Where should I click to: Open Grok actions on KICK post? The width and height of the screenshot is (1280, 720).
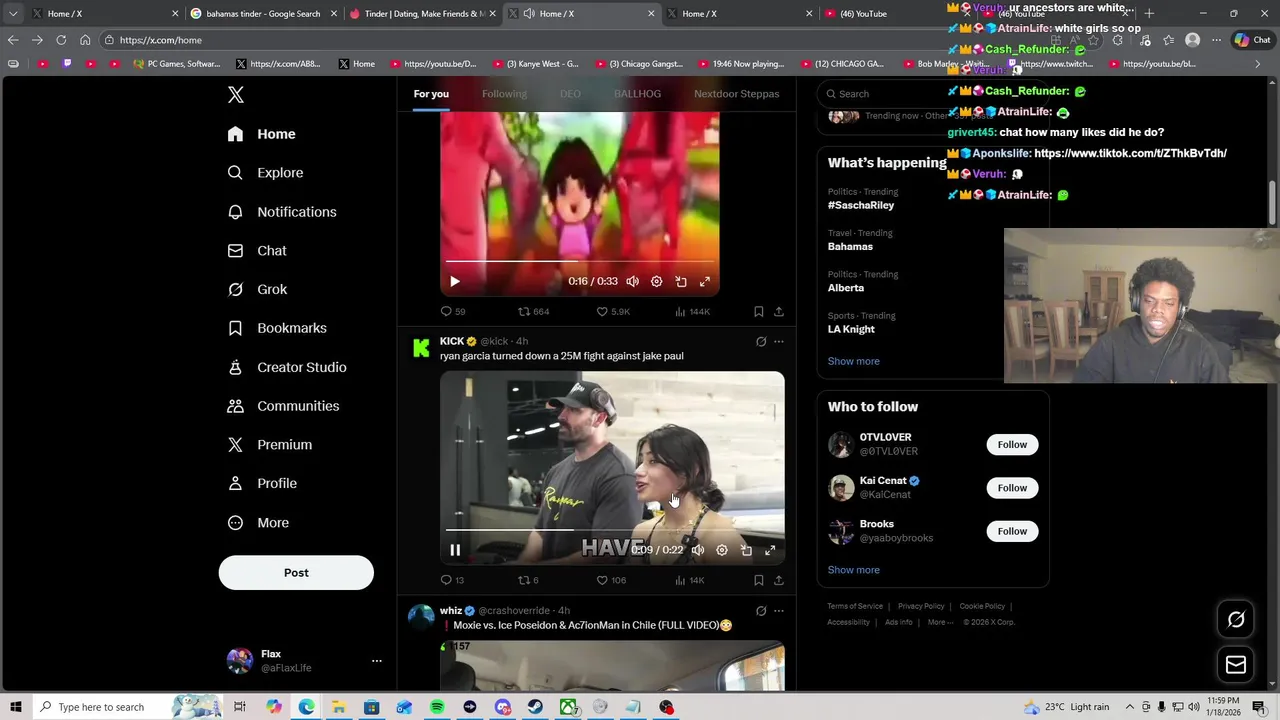tap(761, 342)
